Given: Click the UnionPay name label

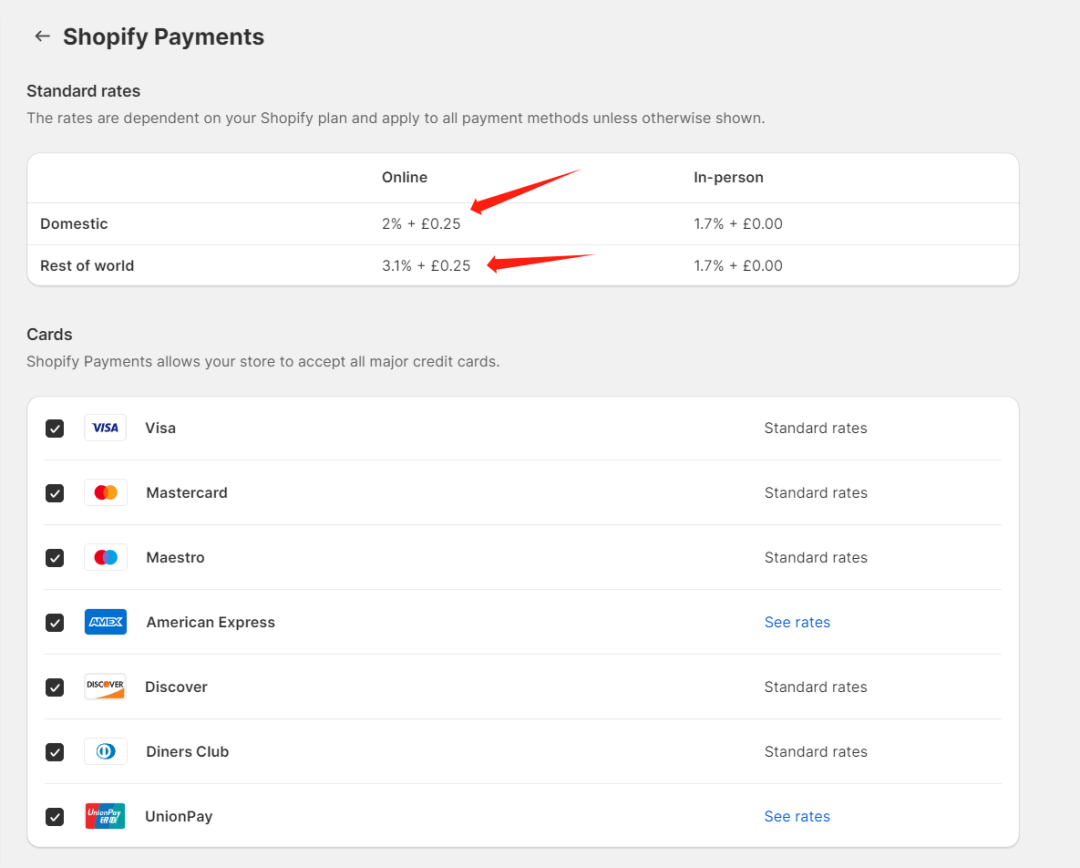Looking at the screenshot, I should pyautogui.click(x=178, y=816).
